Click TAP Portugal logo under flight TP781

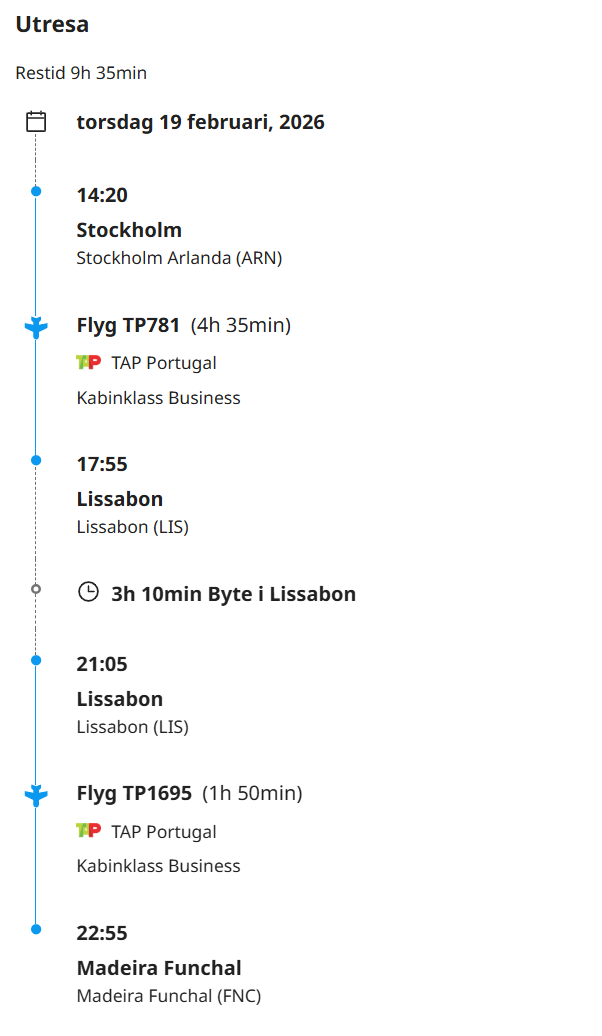click(x=89, y=362)
